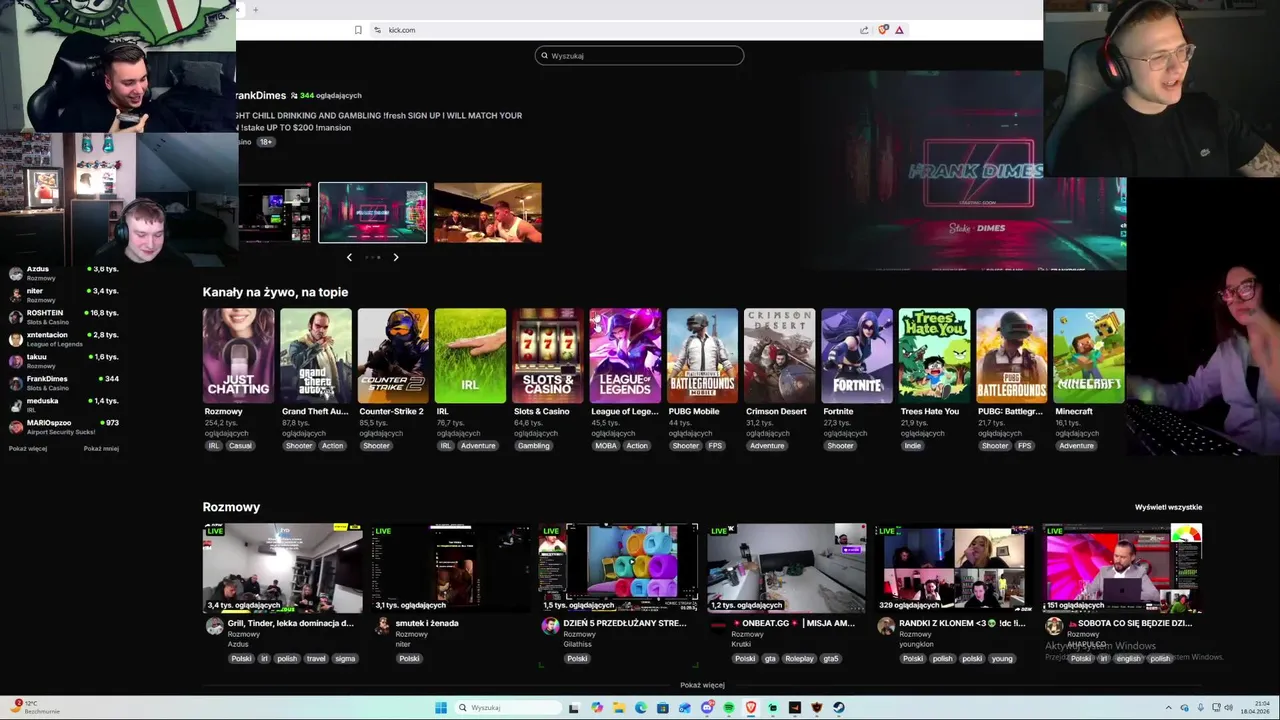Open takuu avatar in the sidebar

(15, 361)
